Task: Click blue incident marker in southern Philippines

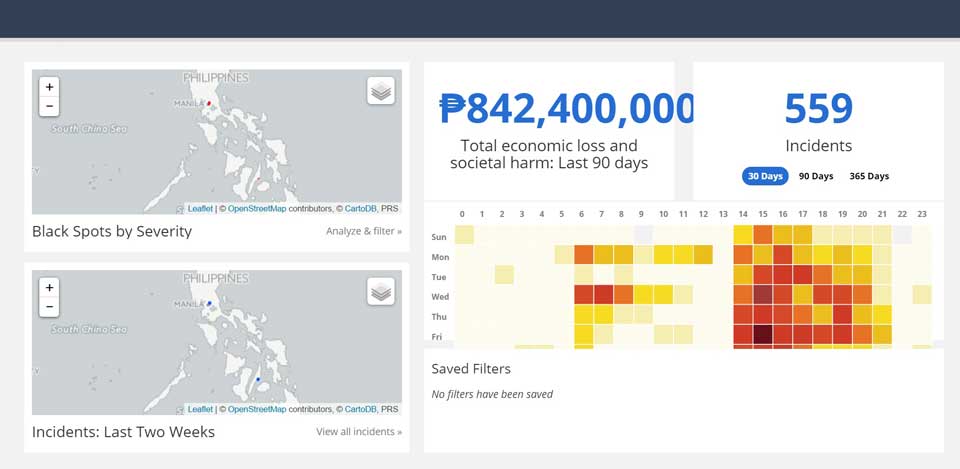Action: [x=259, y=380]
